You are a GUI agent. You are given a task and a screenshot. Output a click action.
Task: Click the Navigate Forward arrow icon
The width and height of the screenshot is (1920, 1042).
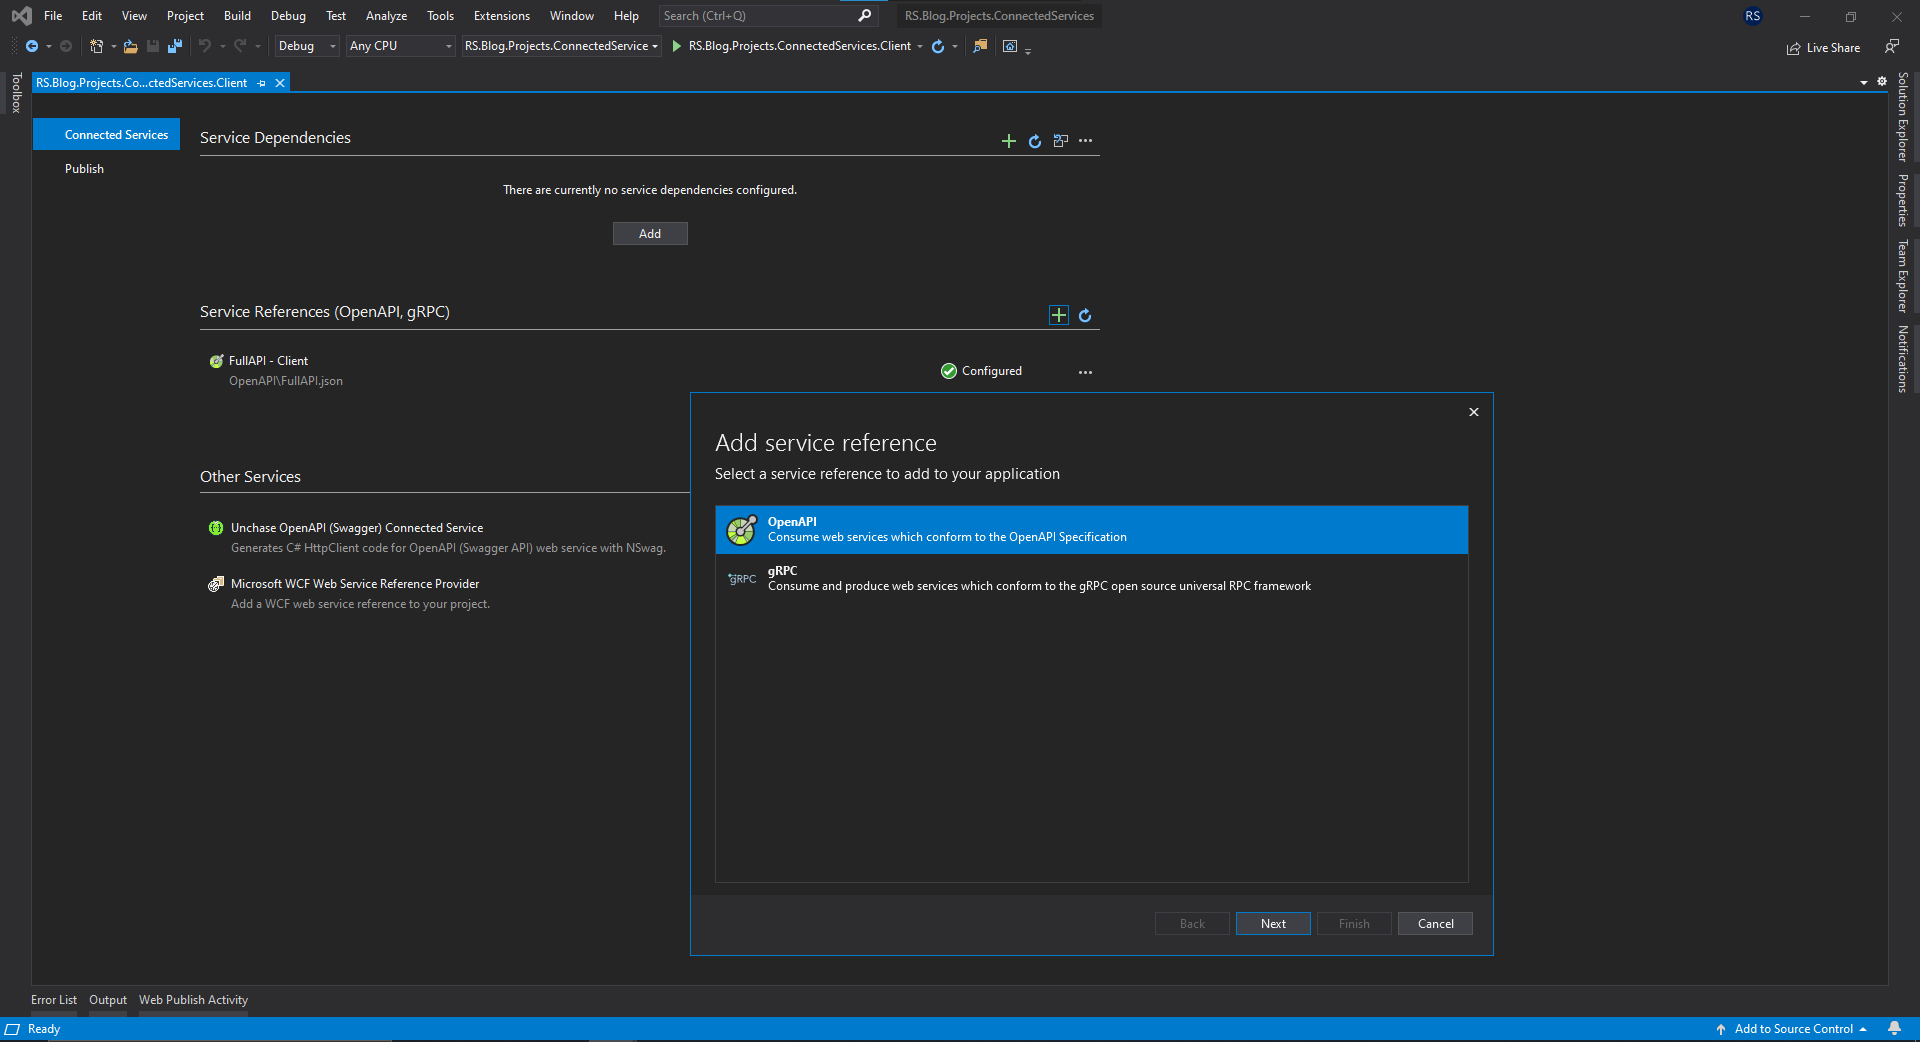click(x=66, y=46)
